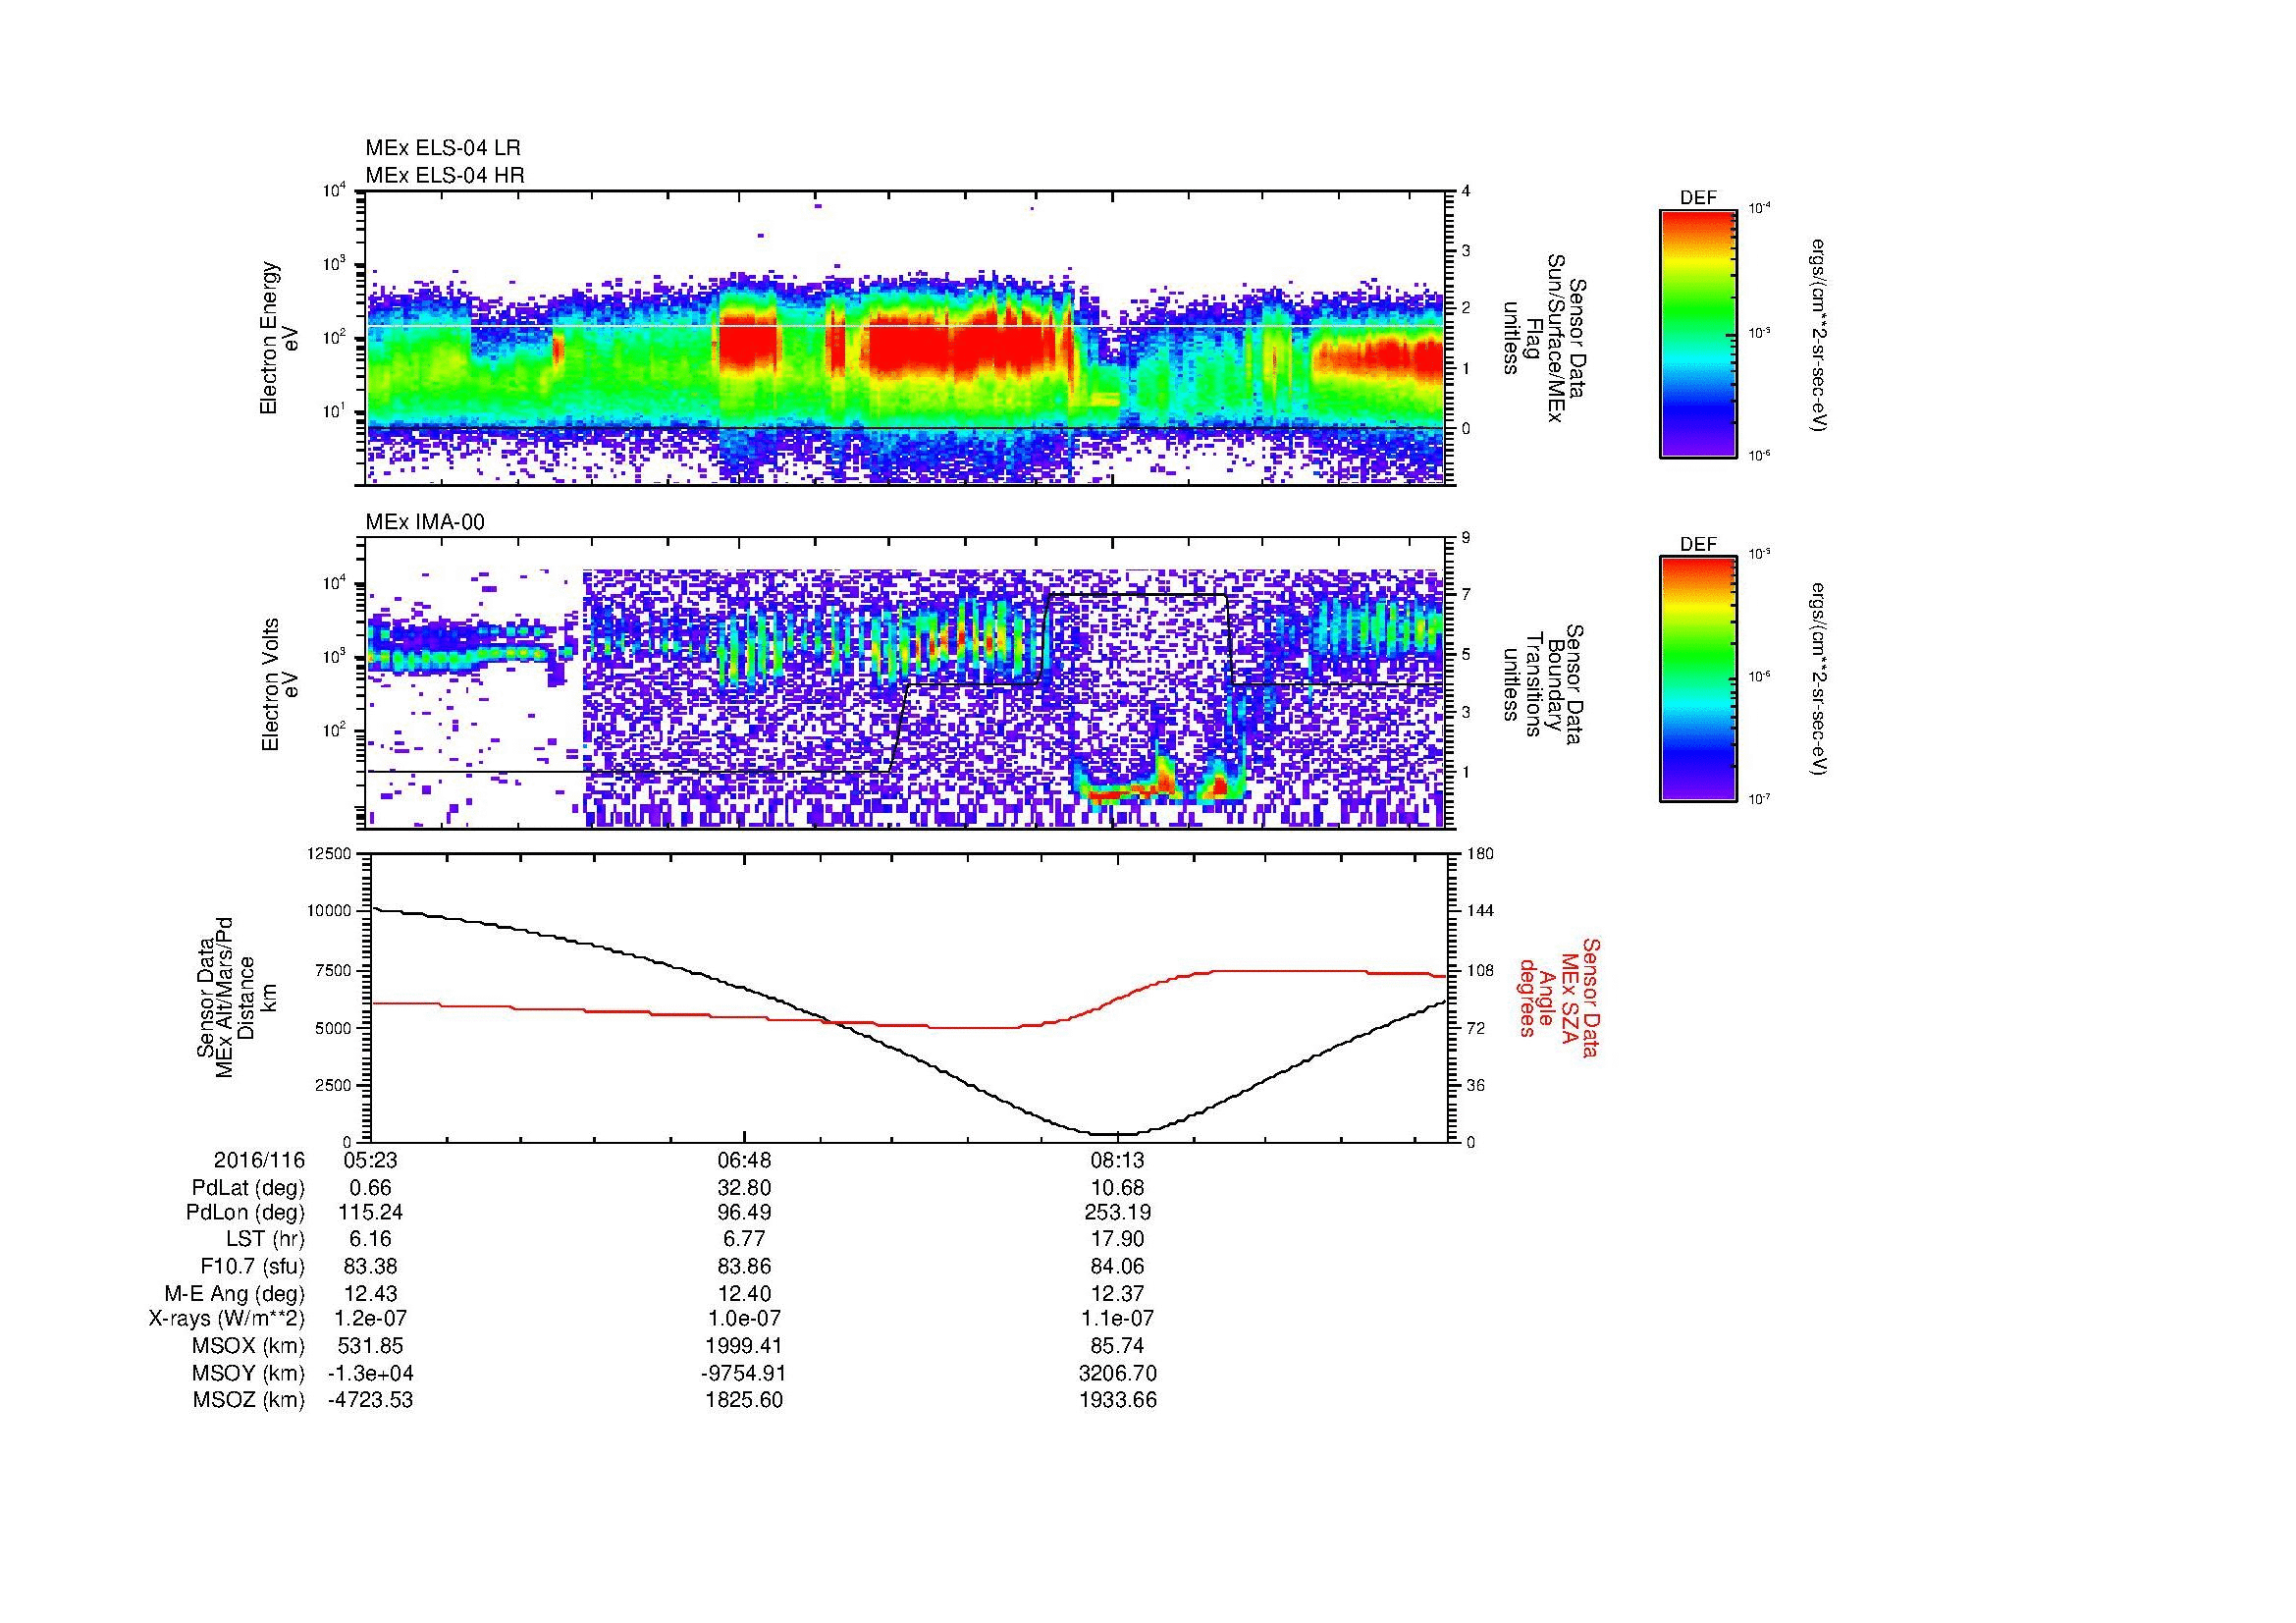Click the F10.7 (sfu) row label
The height and width of the screenshot is (1623, 2296).
pyautogui.click(x=253, y=1266)
